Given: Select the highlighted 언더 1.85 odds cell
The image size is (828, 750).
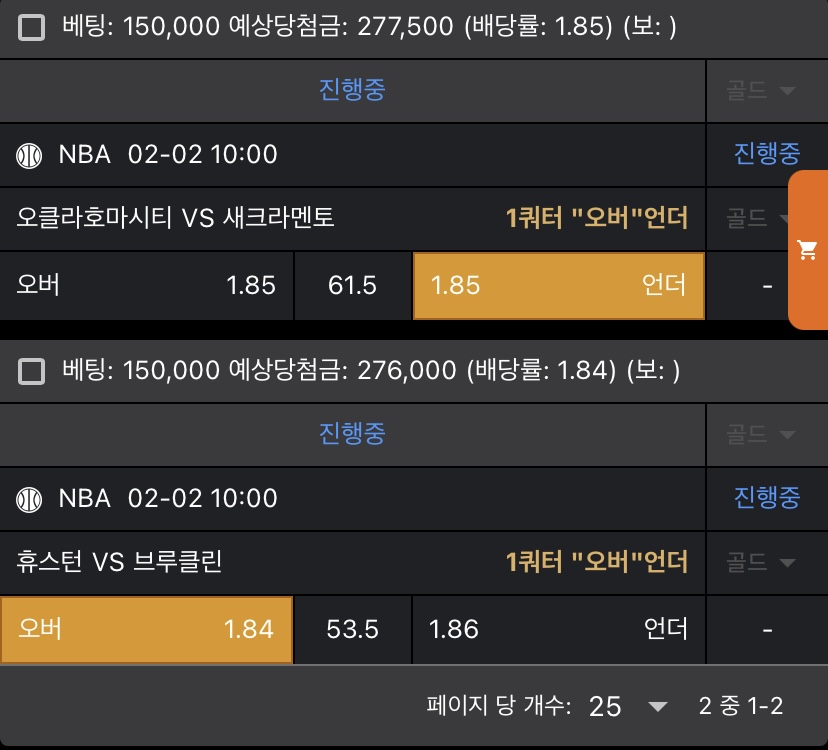Looking at the screenshot, I should pyautogui.click(x=558, y=286).
